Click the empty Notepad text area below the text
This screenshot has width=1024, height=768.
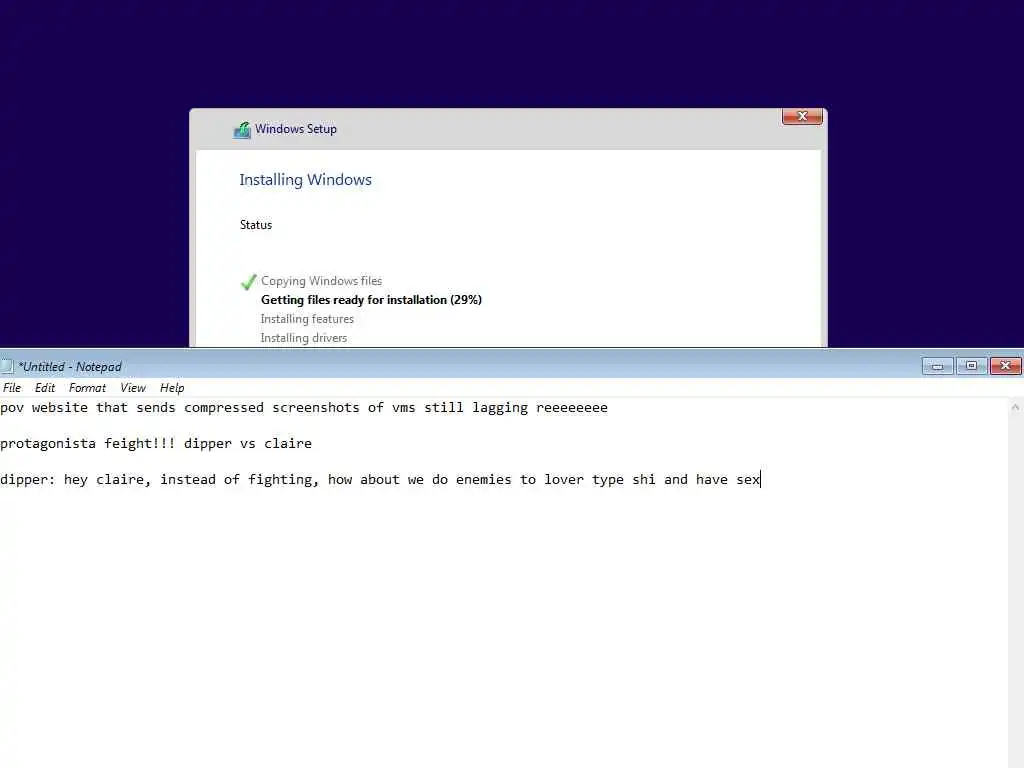tap(503, 627)
